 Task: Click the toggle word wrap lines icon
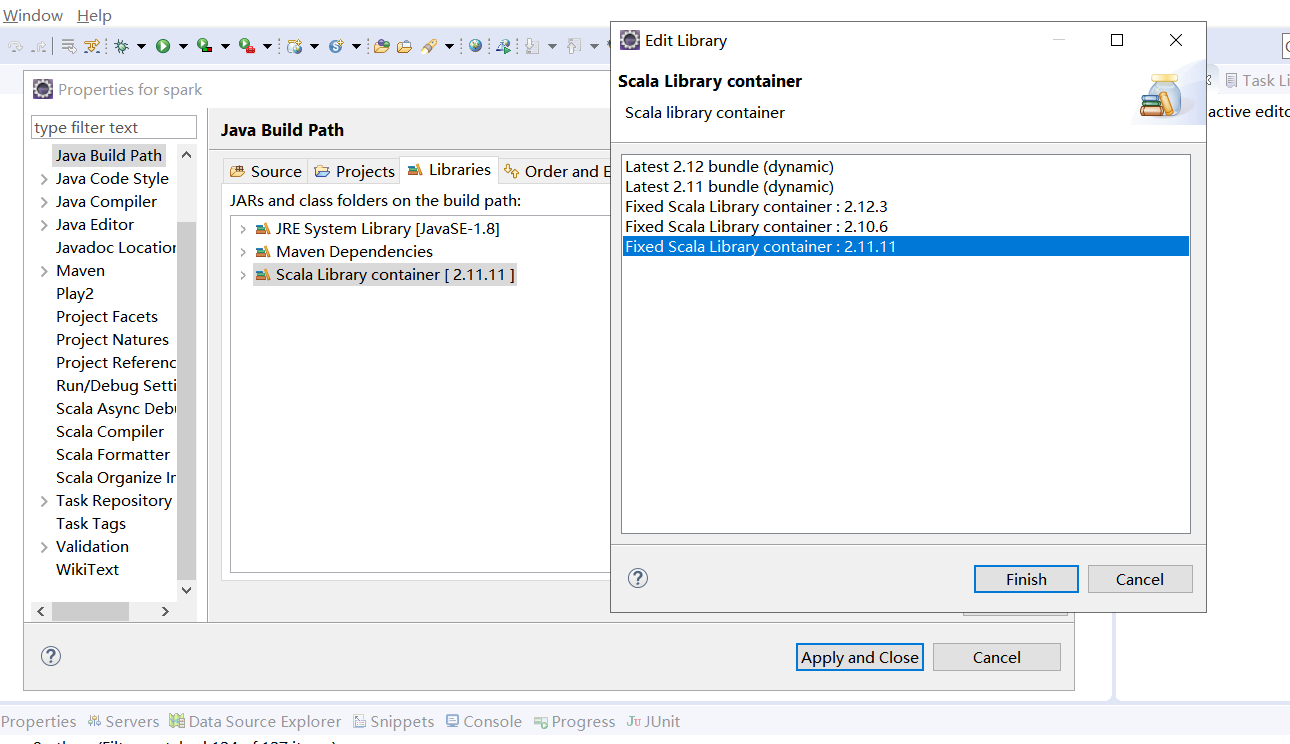click(68, 46)
